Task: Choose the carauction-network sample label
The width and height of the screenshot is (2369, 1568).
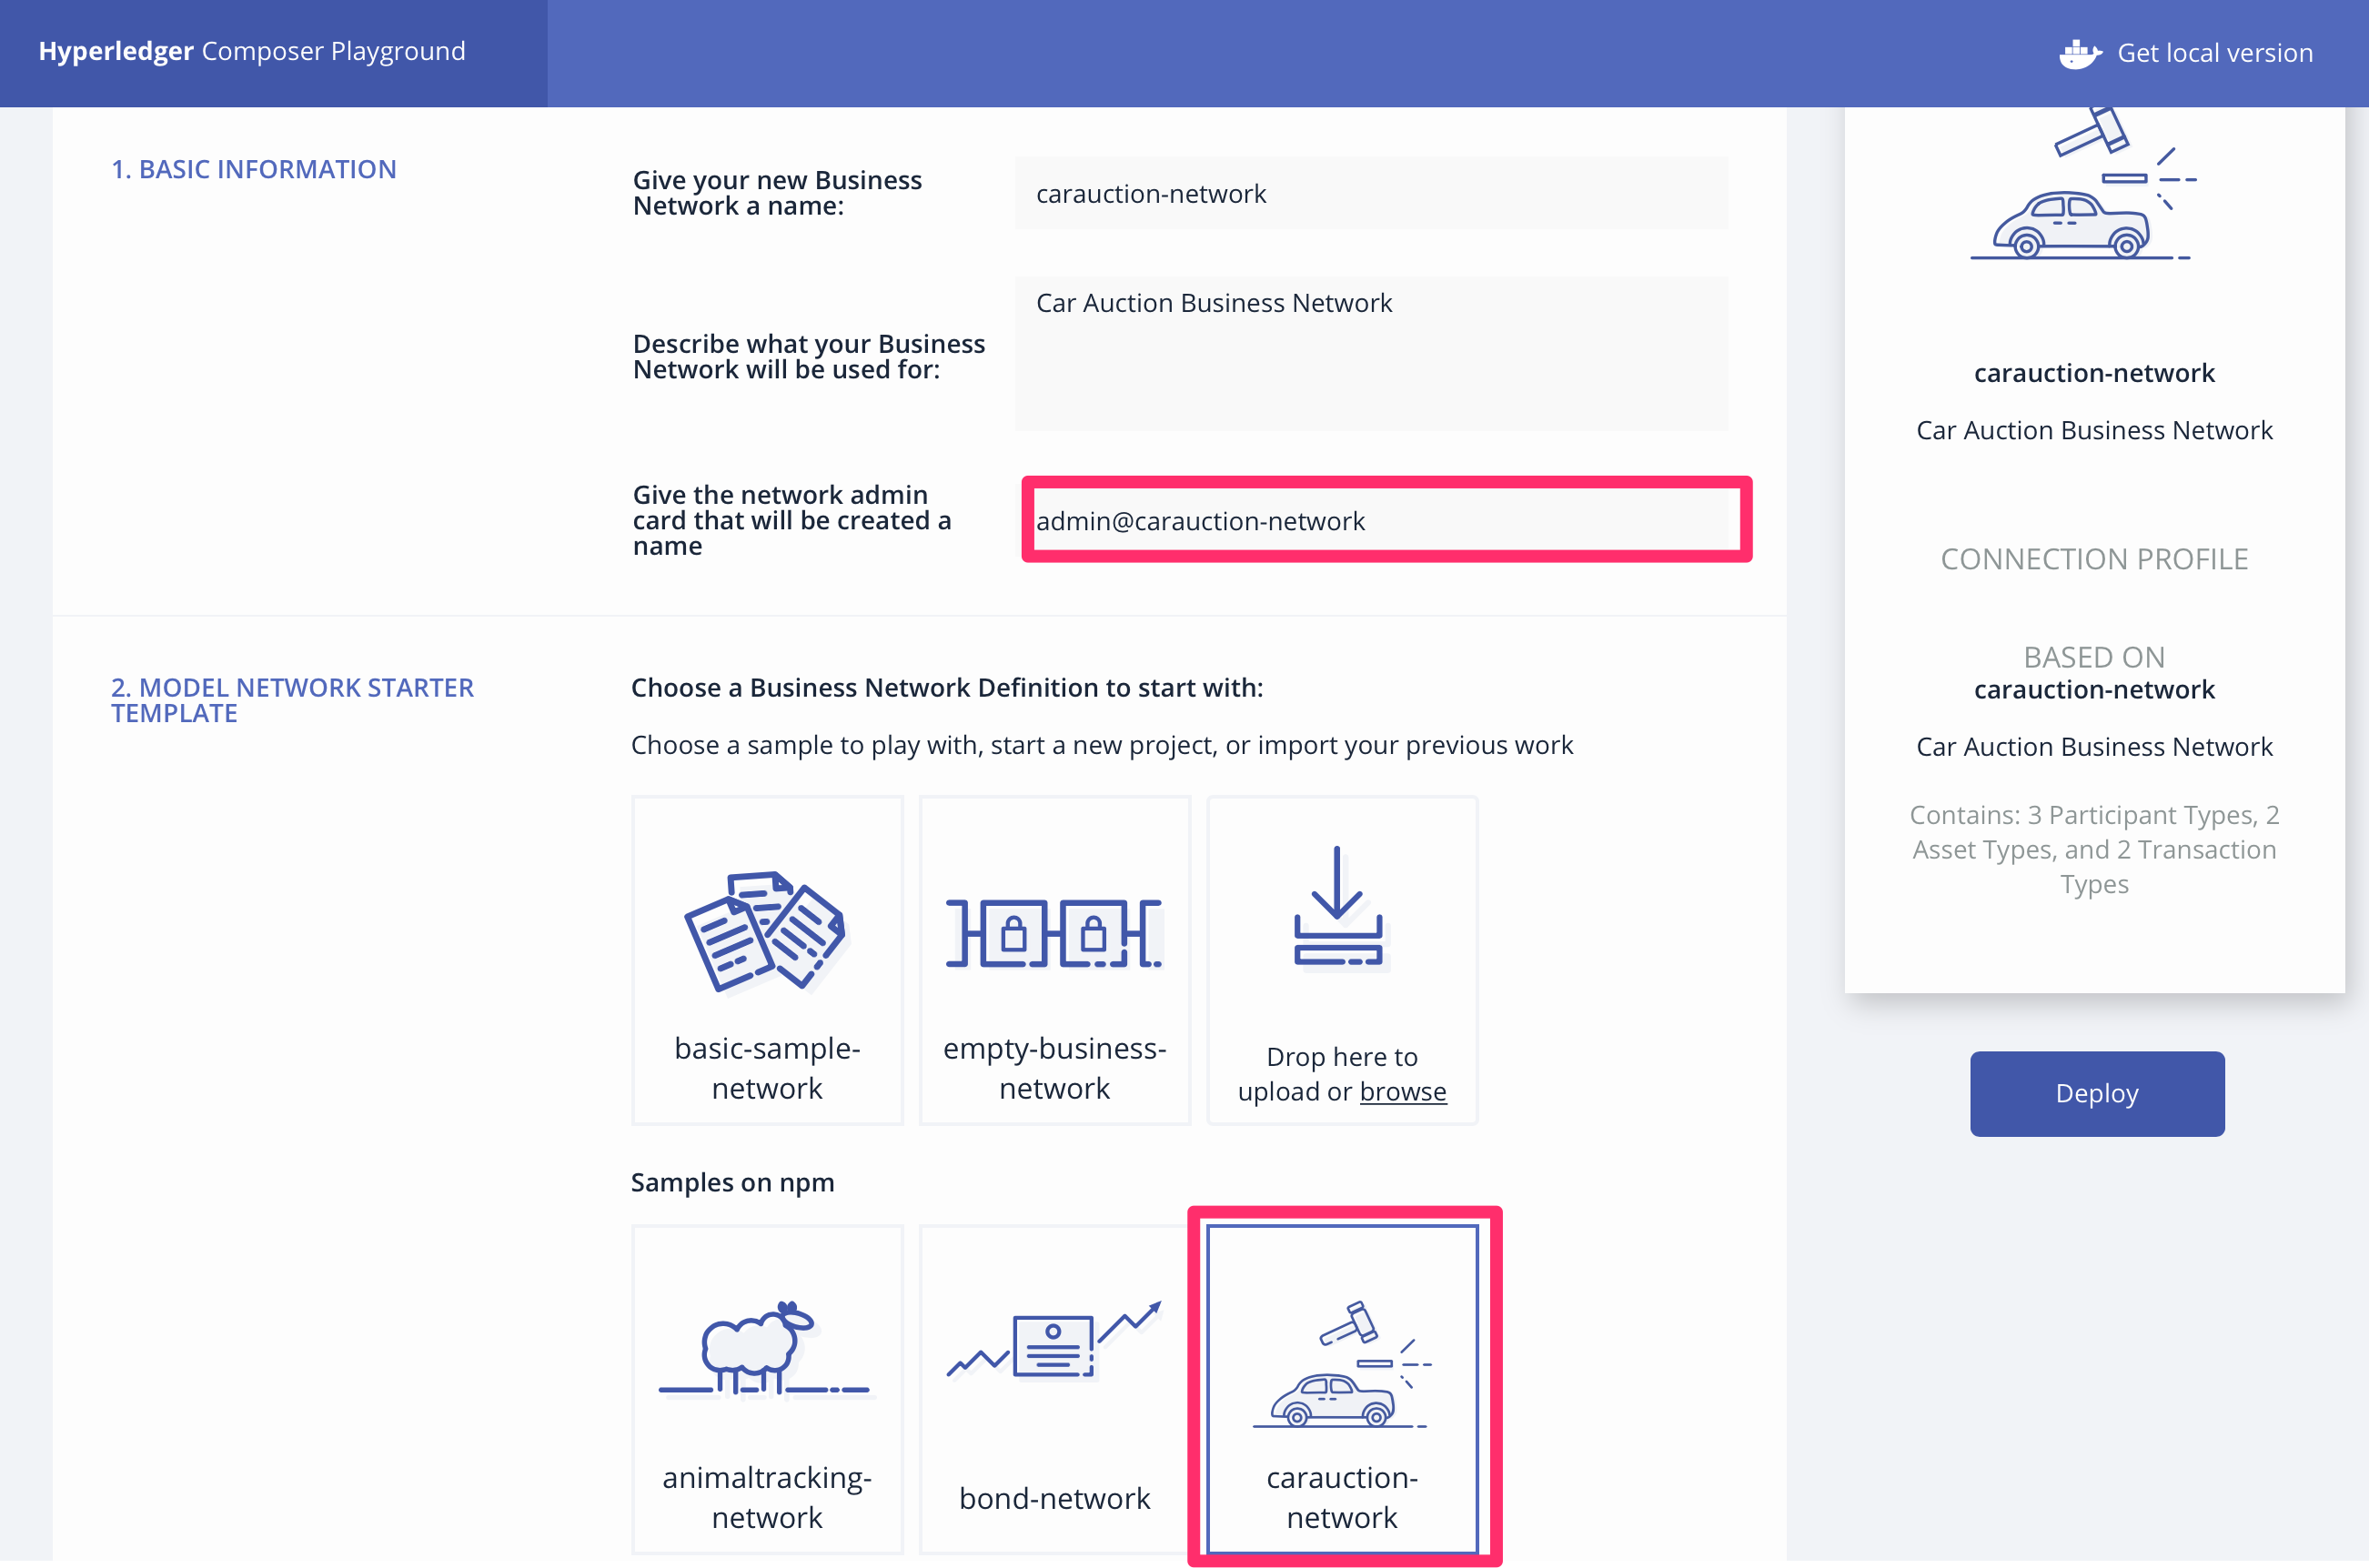Action: point(1342,1497)
